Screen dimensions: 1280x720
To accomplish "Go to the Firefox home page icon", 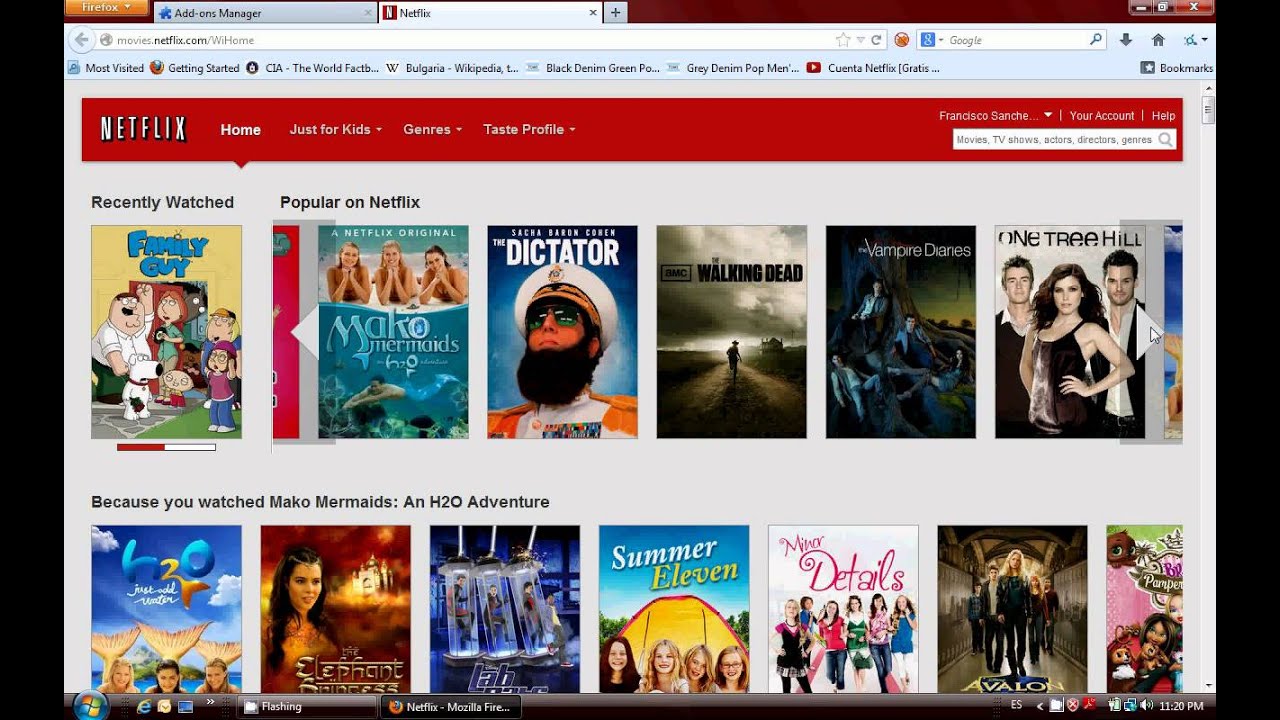I will (1158, 40).
